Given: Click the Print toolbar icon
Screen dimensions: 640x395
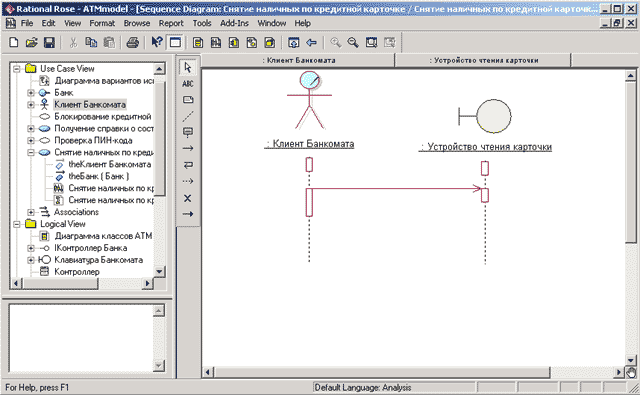Looking at the screenshot, I should click(133, 42).
